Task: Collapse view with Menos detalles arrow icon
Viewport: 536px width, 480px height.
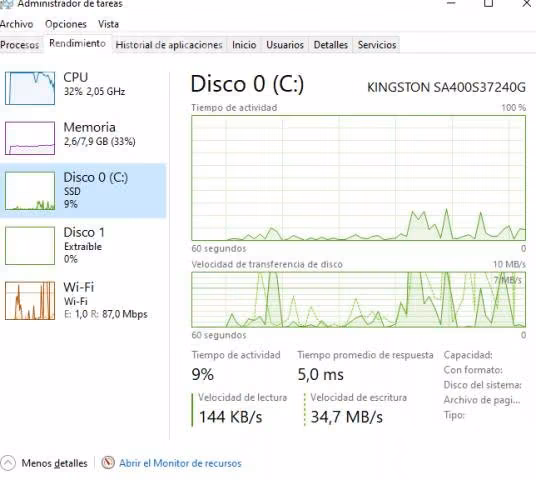Action: pos(8,463)
